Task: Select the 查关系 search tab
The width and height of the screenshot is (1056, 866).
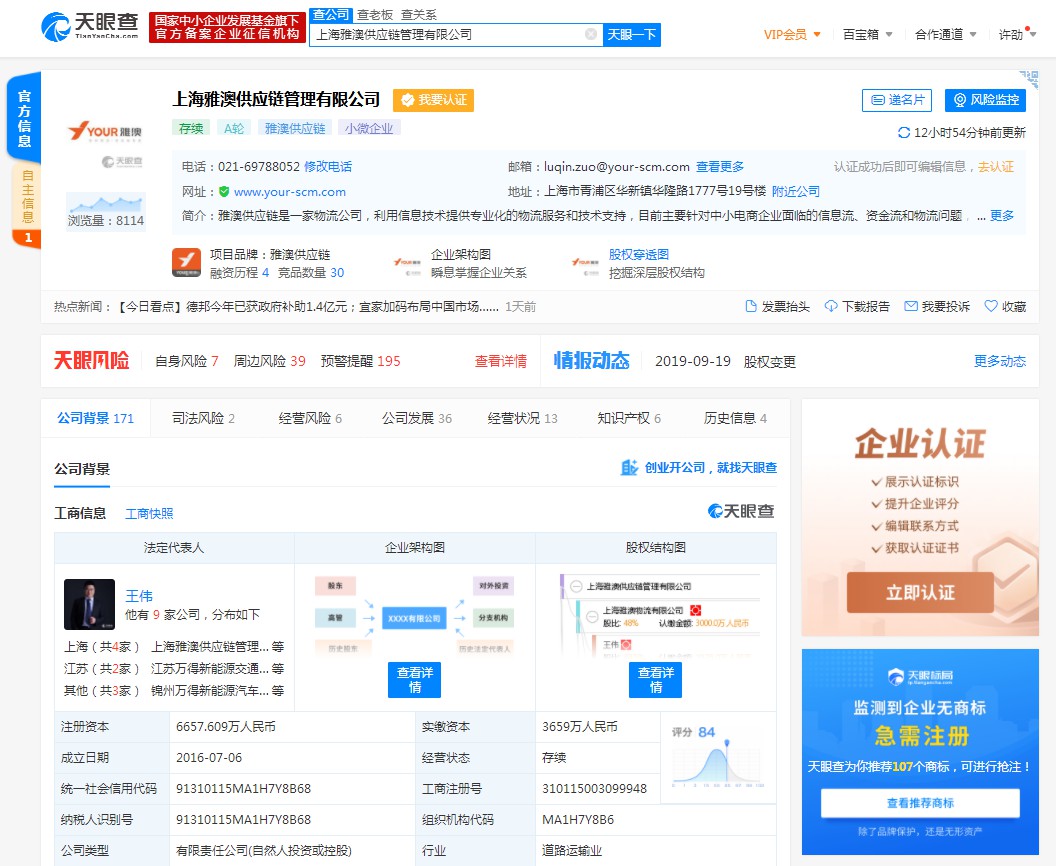Action: (x=419, y=15)
